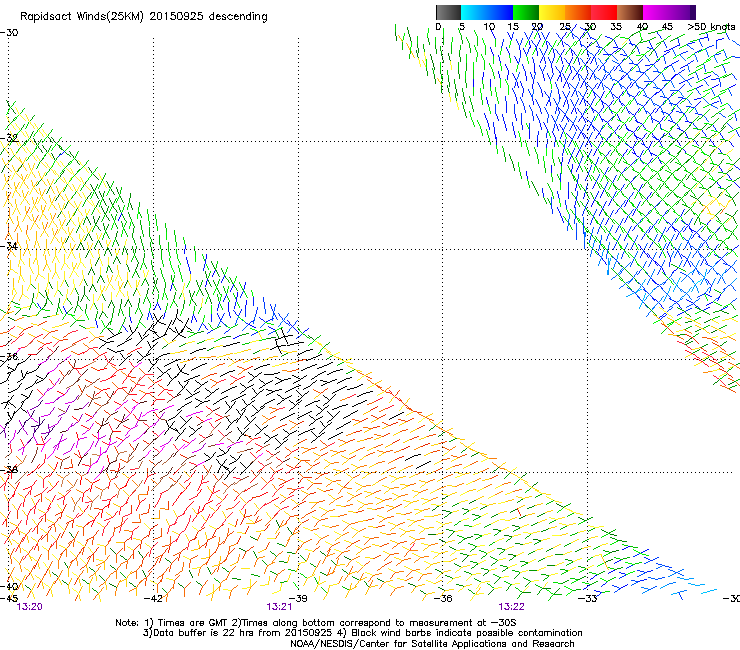Screen dimensions: 740x650
Task: Click the title 'Rapidsact Winds(25KM) 20150925 descending'
Action: tap(143, 17)
